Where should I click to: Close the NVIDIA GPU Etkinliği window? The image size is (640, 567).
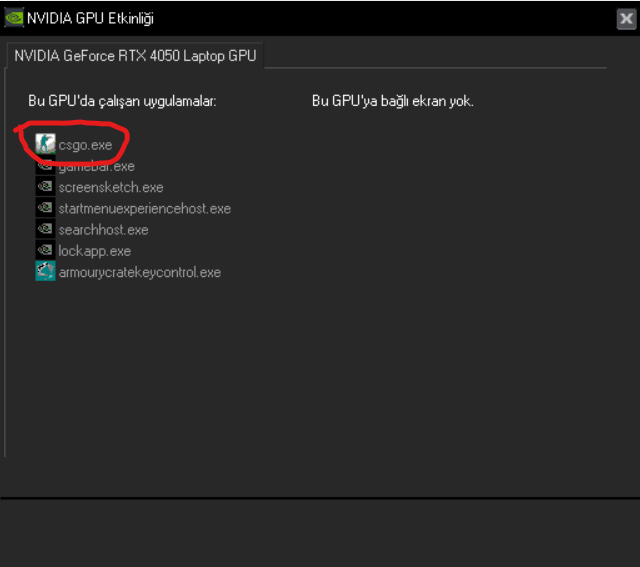[626, 19]
